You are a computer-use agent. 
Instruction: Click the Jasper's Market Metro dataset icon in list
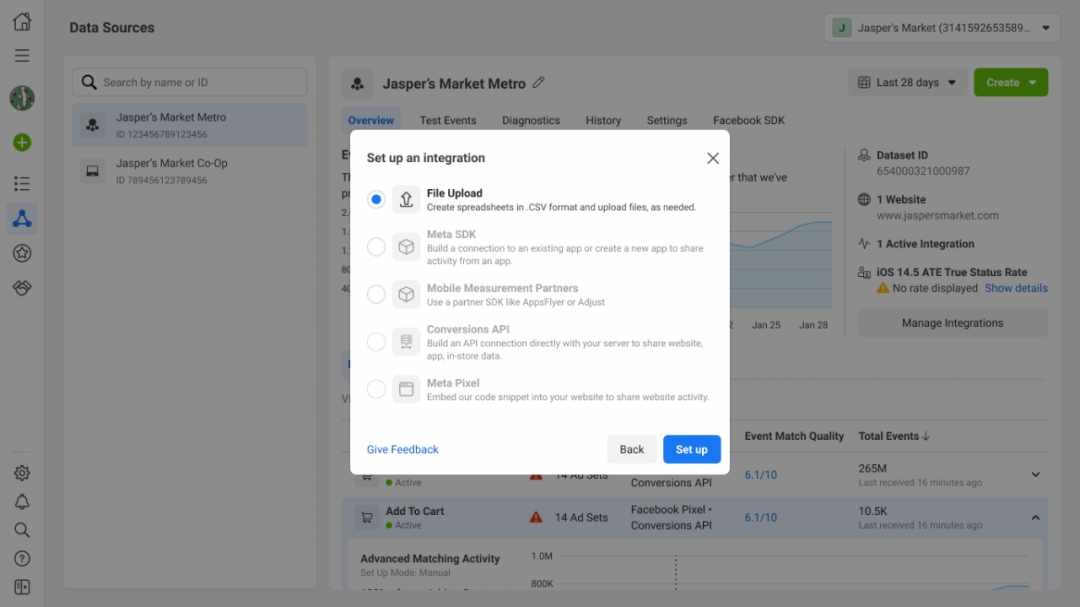(x=92, y=125)
